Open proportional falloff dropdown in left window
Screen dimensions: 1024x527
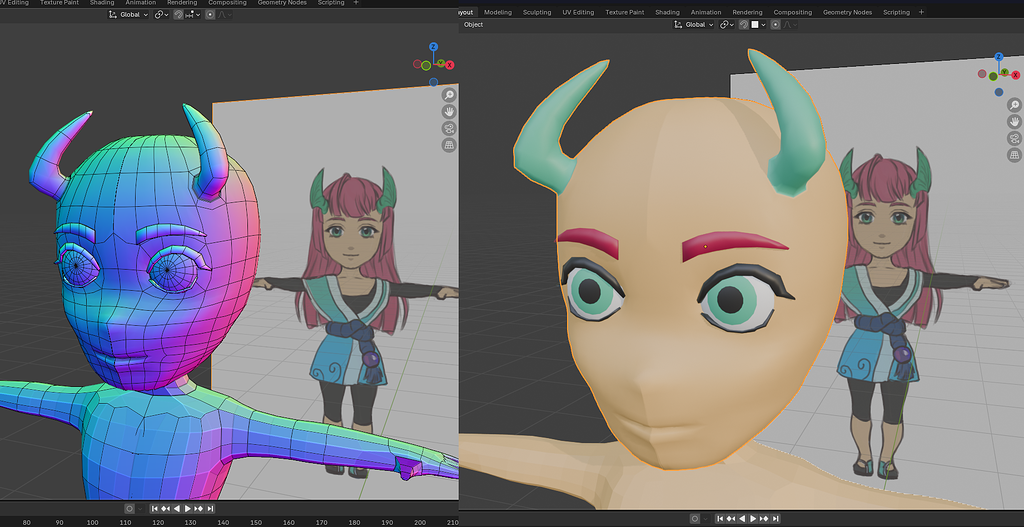pyautogui.click(x=225, y=14)
